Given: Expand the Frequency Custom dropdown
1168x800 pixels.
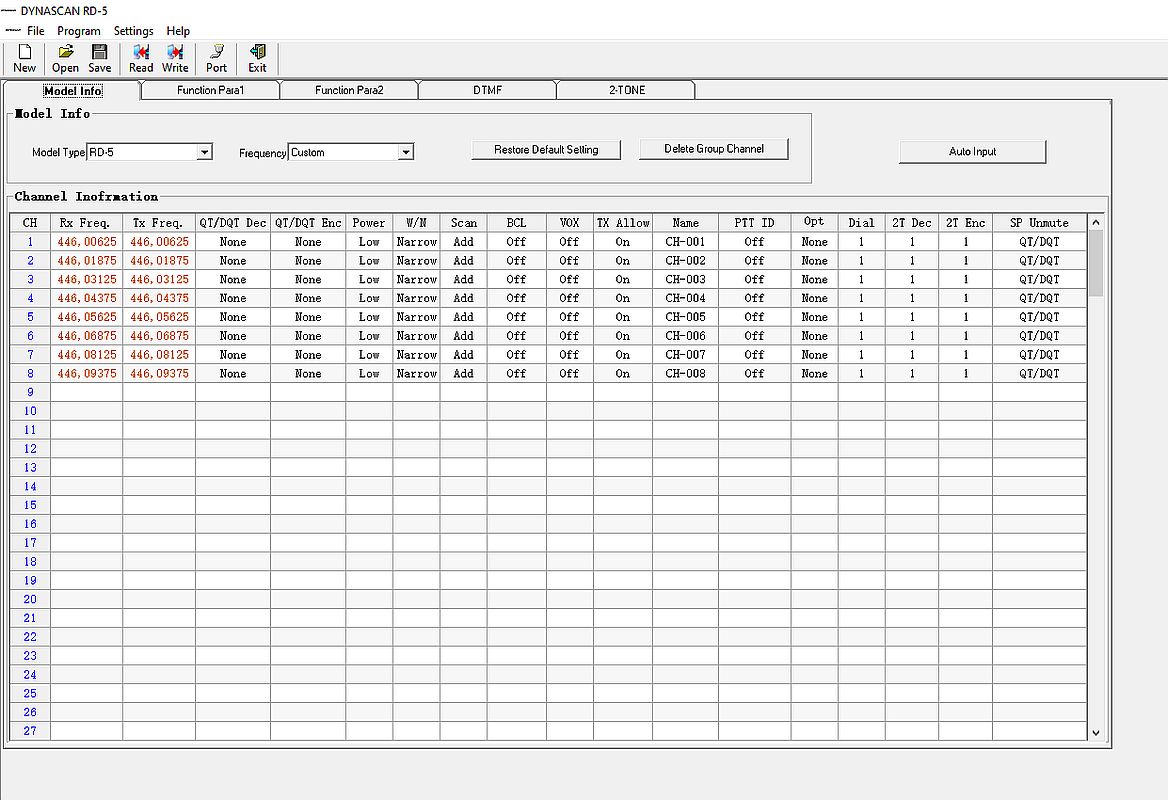Looking at the screenshot, I should pyautogui.click(x=405, y=152).
